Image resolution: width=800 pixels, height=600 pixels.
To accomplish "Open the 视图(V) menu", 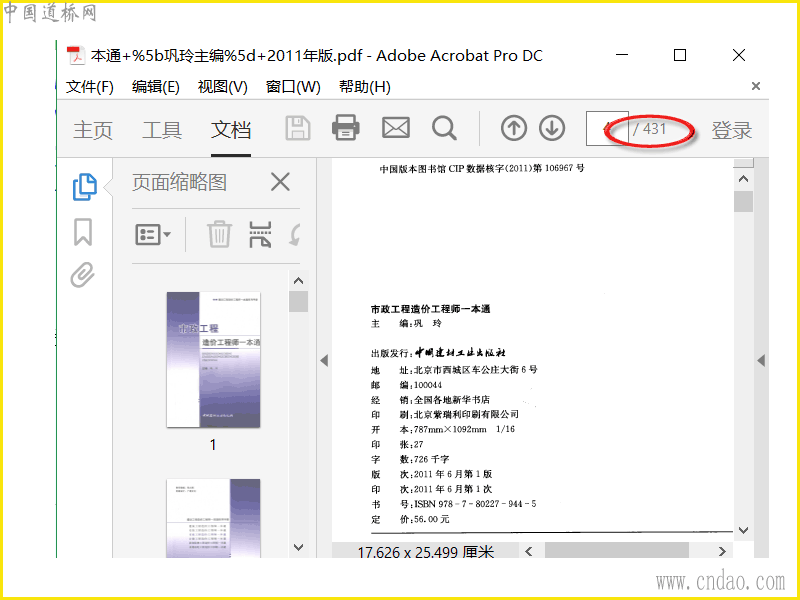I will [222, 87].
